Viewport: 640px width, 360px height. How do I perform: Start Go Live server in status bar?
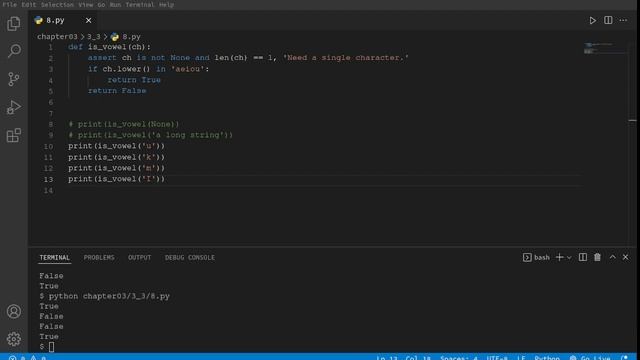coord(590,357)
